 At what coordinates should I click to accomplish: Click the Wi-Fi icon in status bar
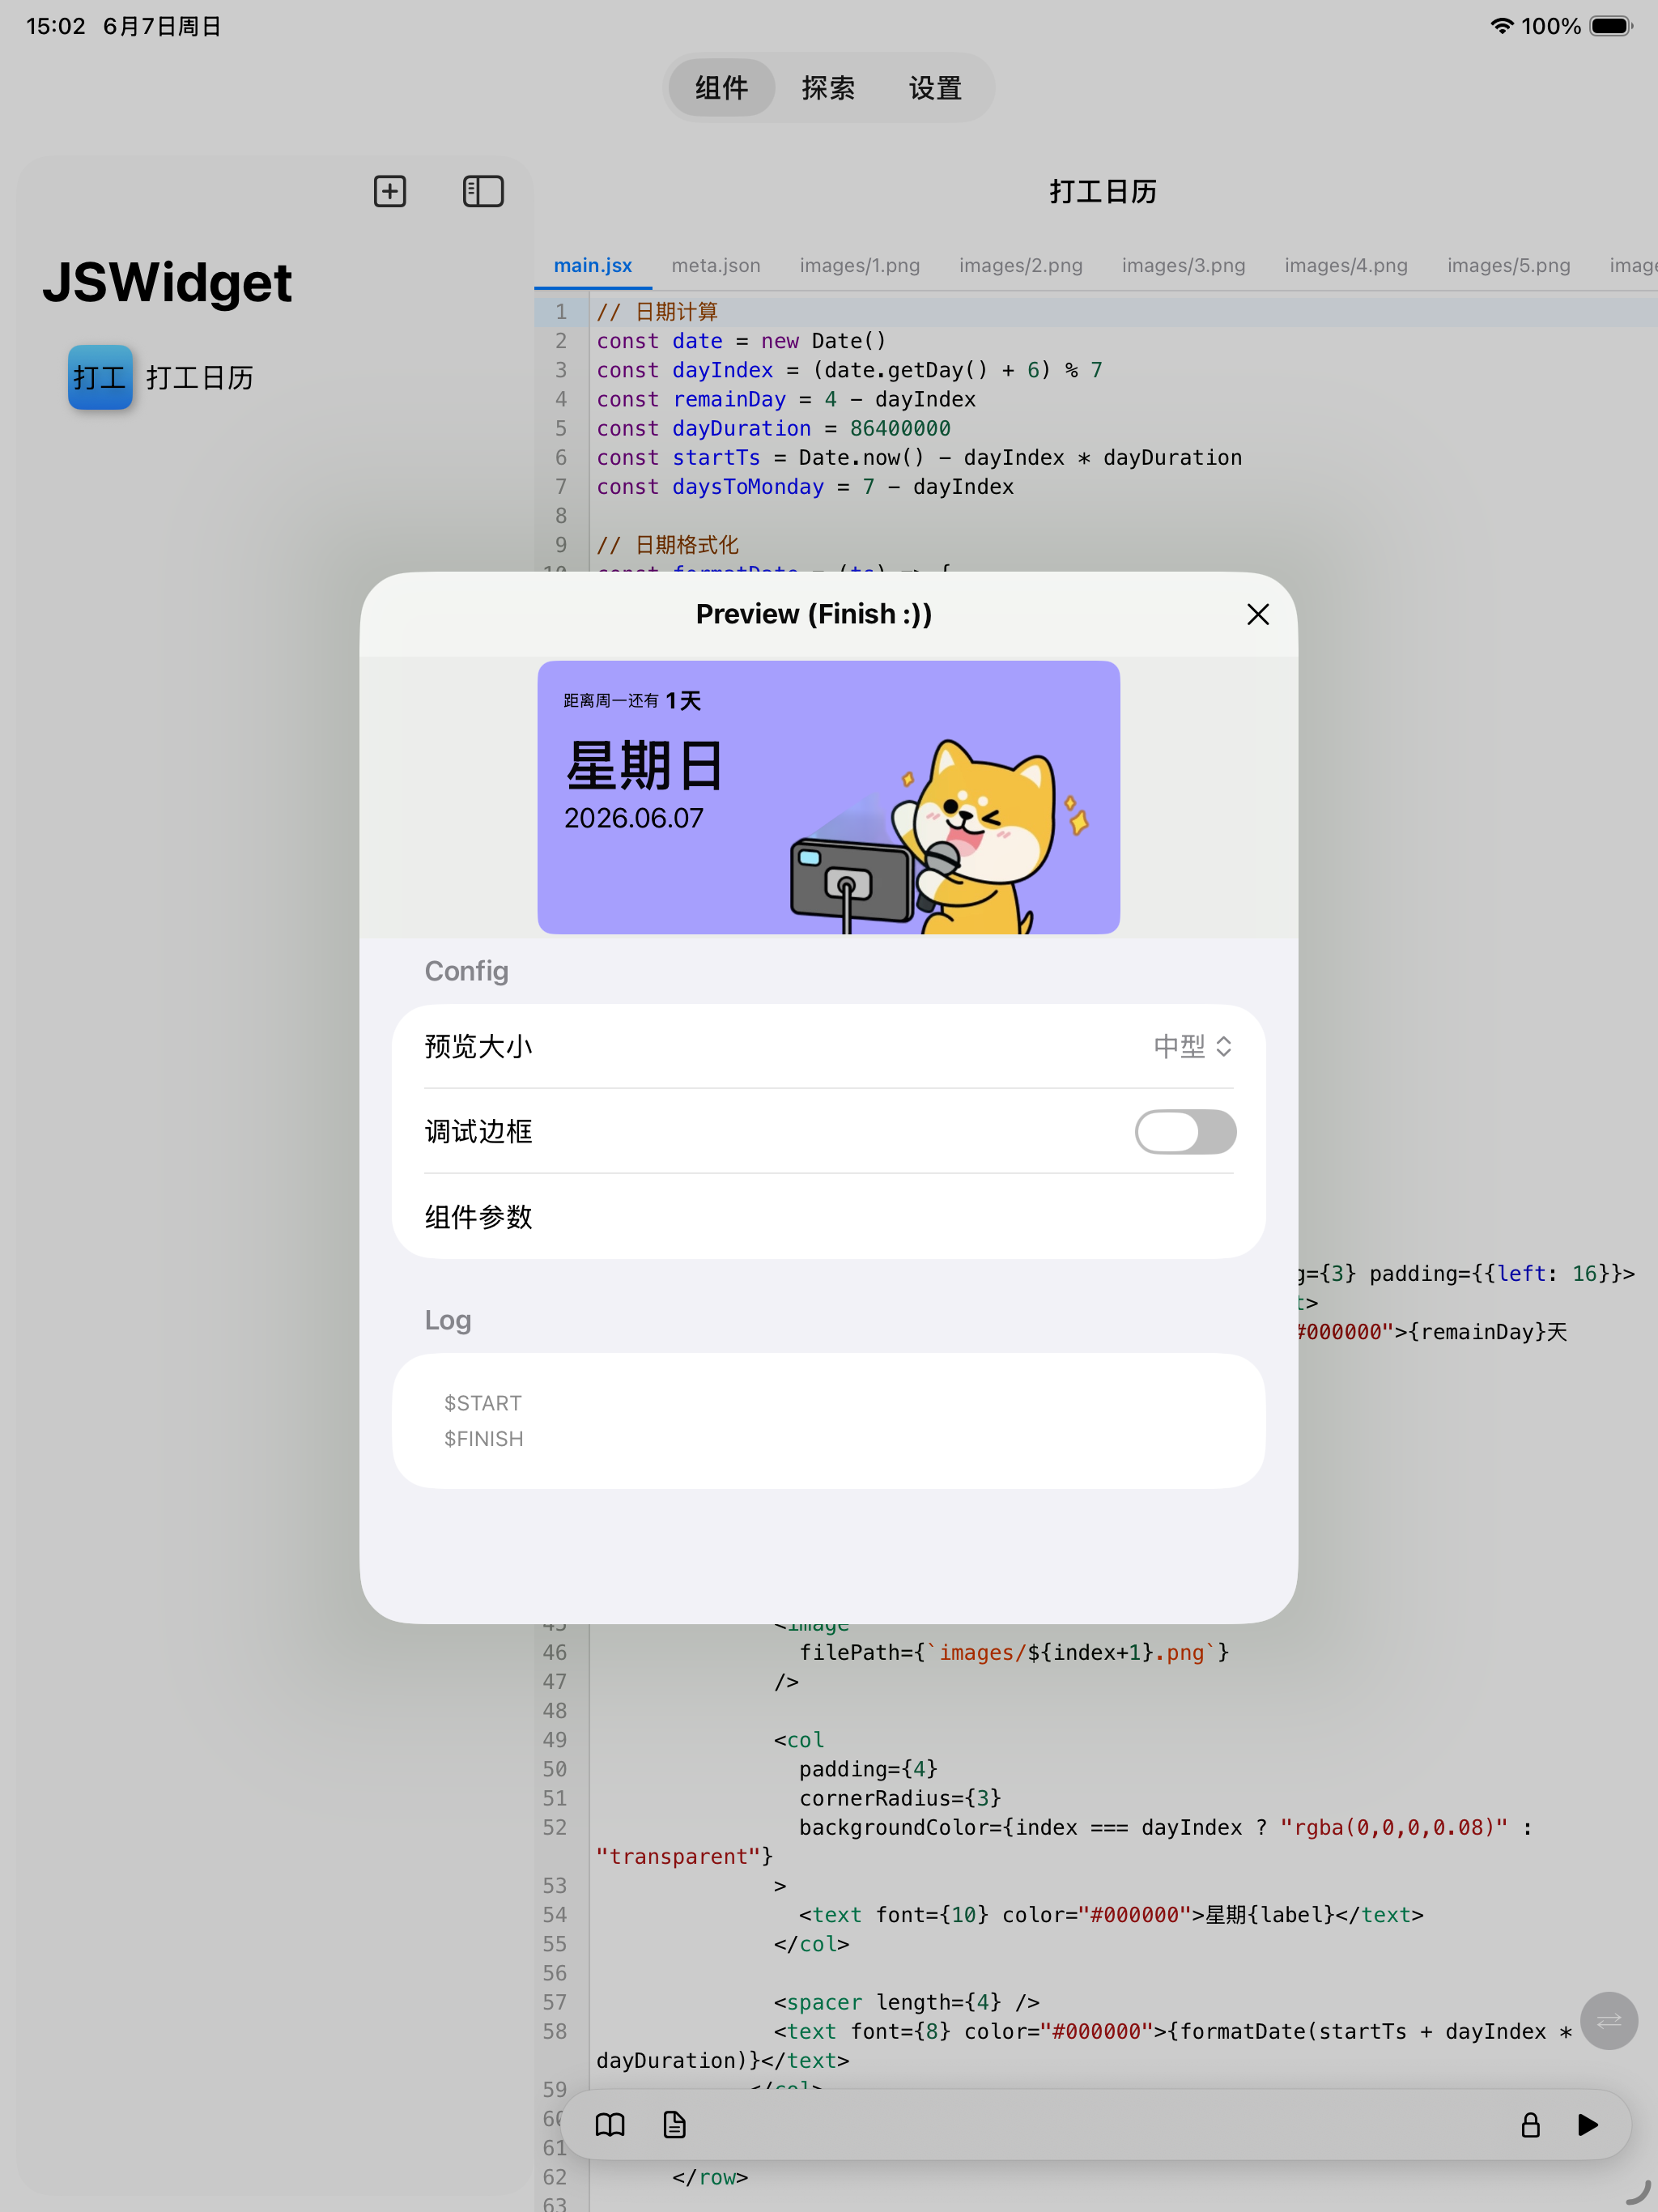pyautogui.click(x=1501, y=26)
